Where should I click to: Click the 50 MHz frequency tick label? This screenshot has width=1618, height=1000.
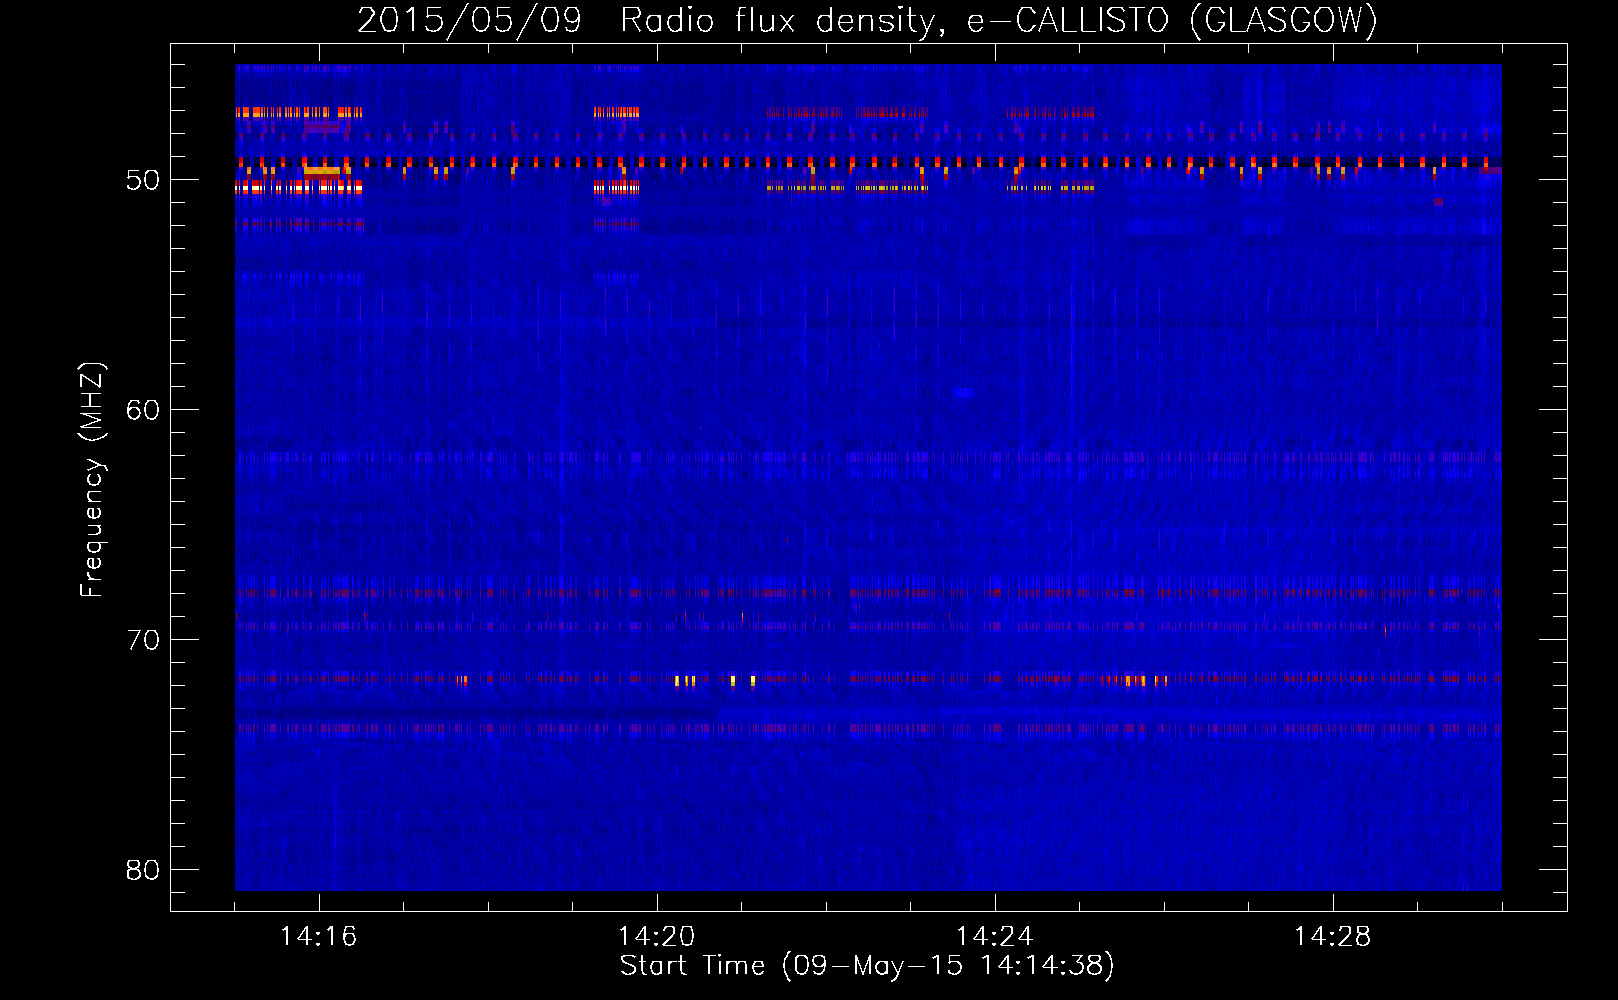coord(142,181)
